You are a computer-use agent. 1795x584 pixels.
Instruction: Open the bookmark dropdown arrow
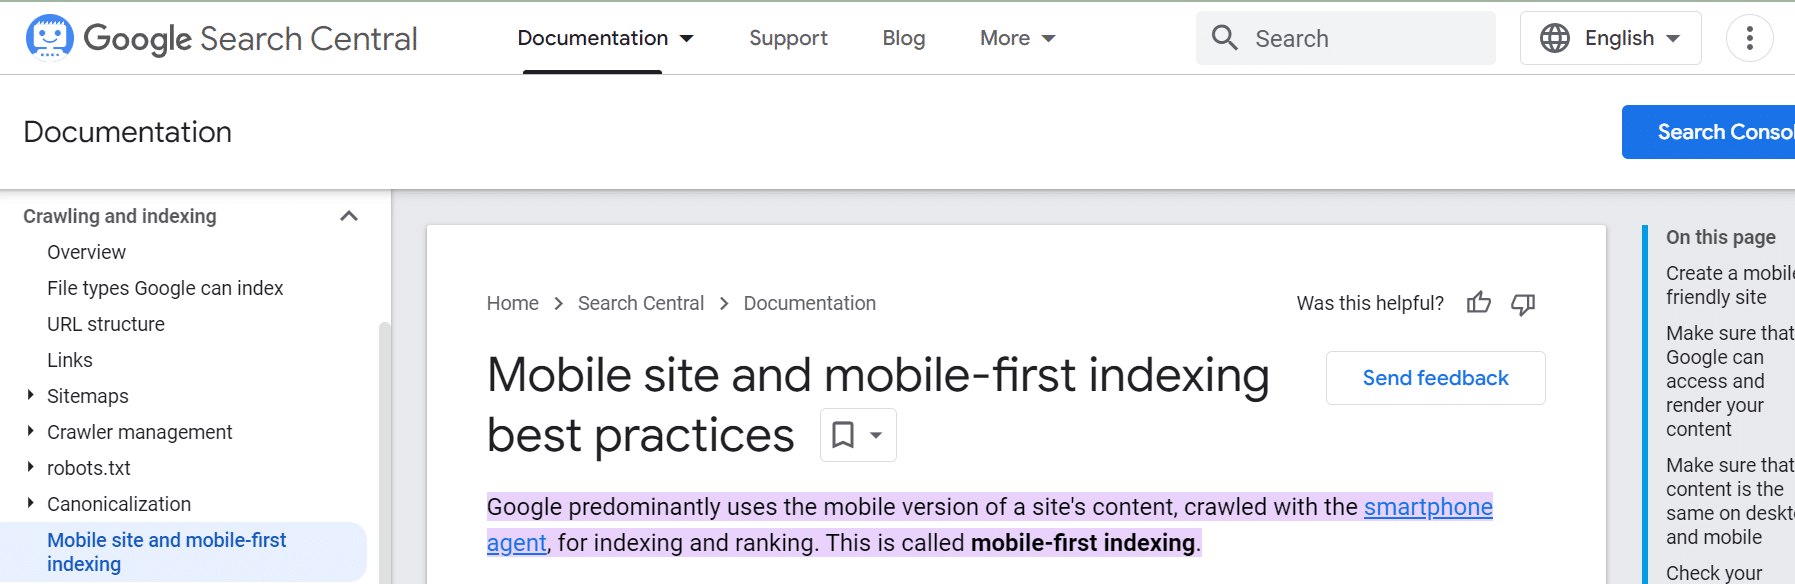click(x=876, y=436)
